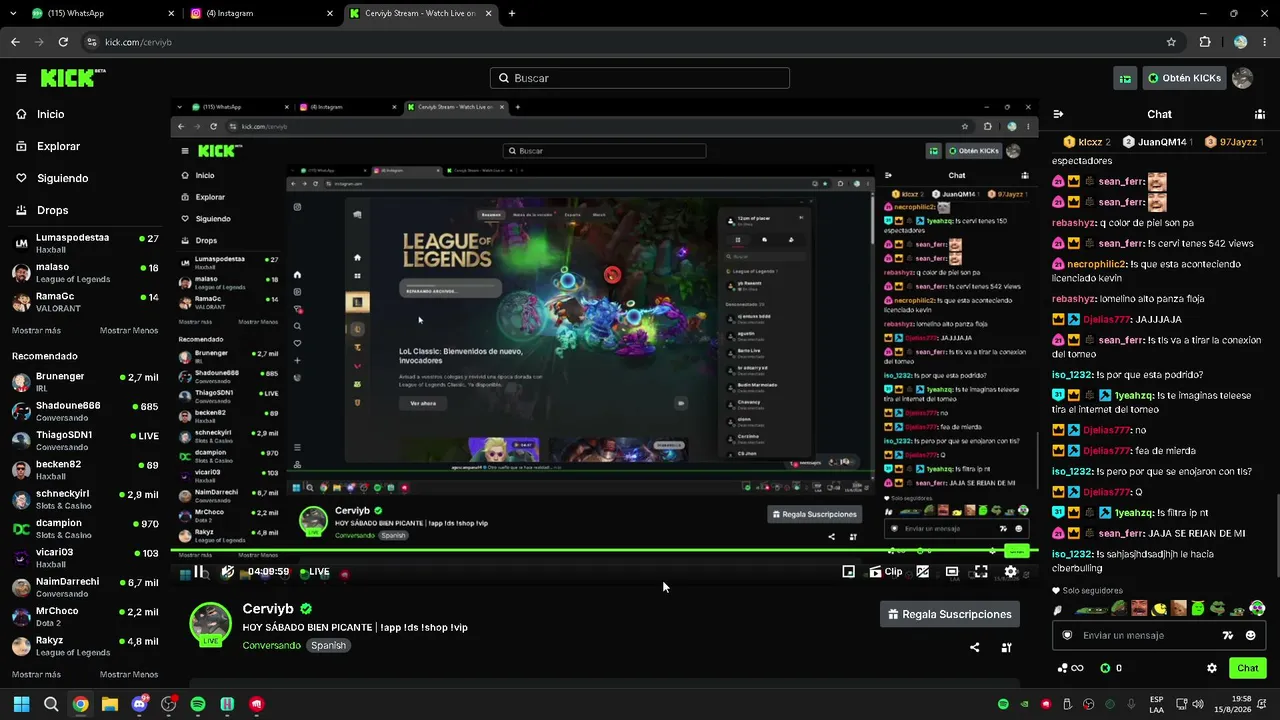The width and height of the screenshot is (1280, 720).
Task: Open the Kick sidebar hamburger menu
Action: point(21,78)
